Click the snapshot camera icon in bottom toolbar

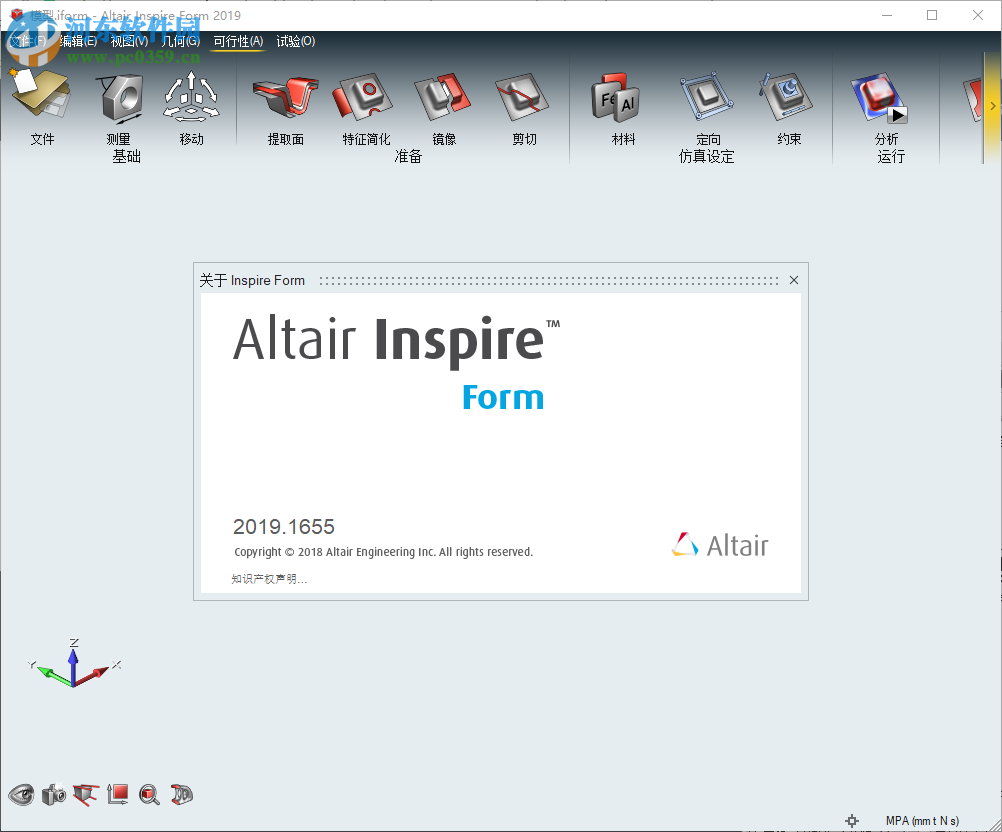(53, 795)
